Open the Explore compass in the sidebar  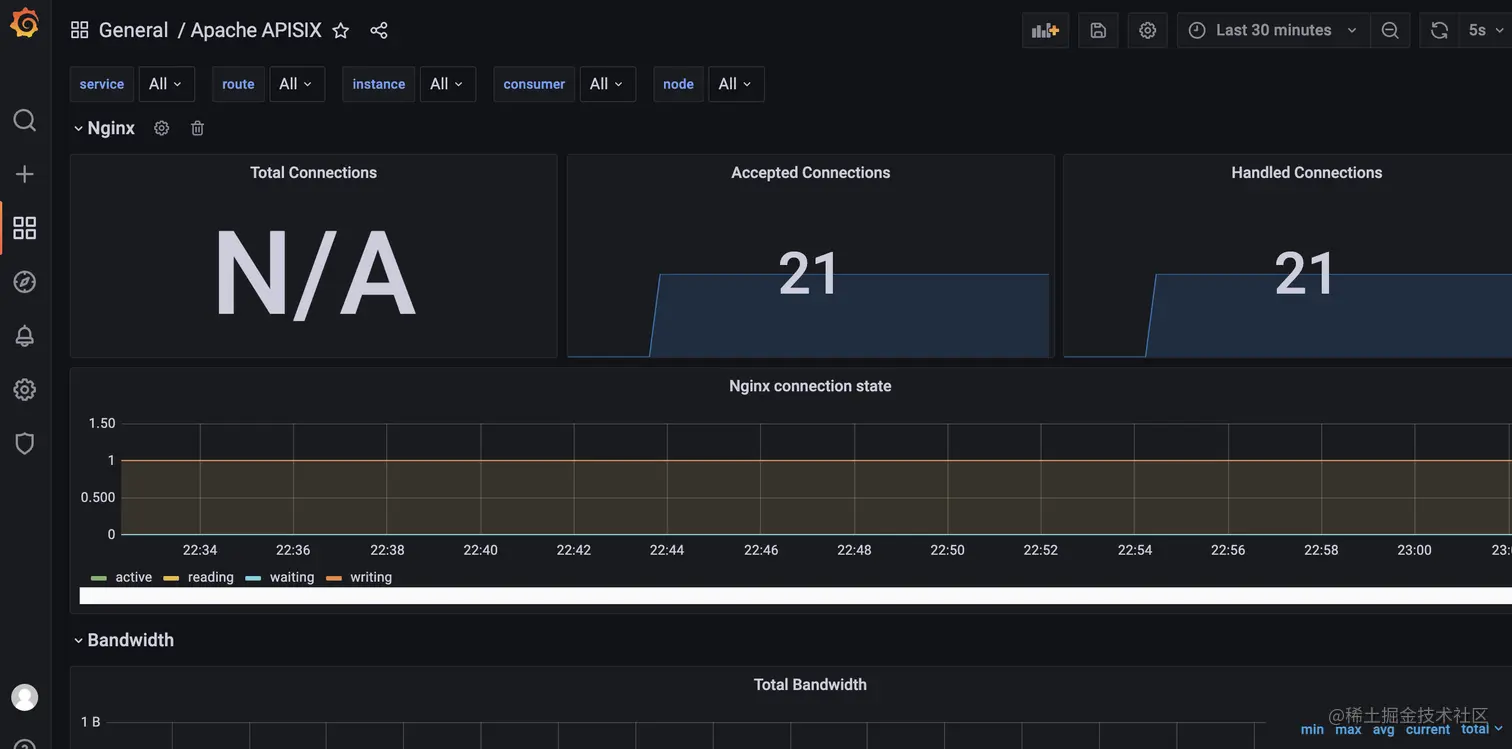tap(24, 281)
